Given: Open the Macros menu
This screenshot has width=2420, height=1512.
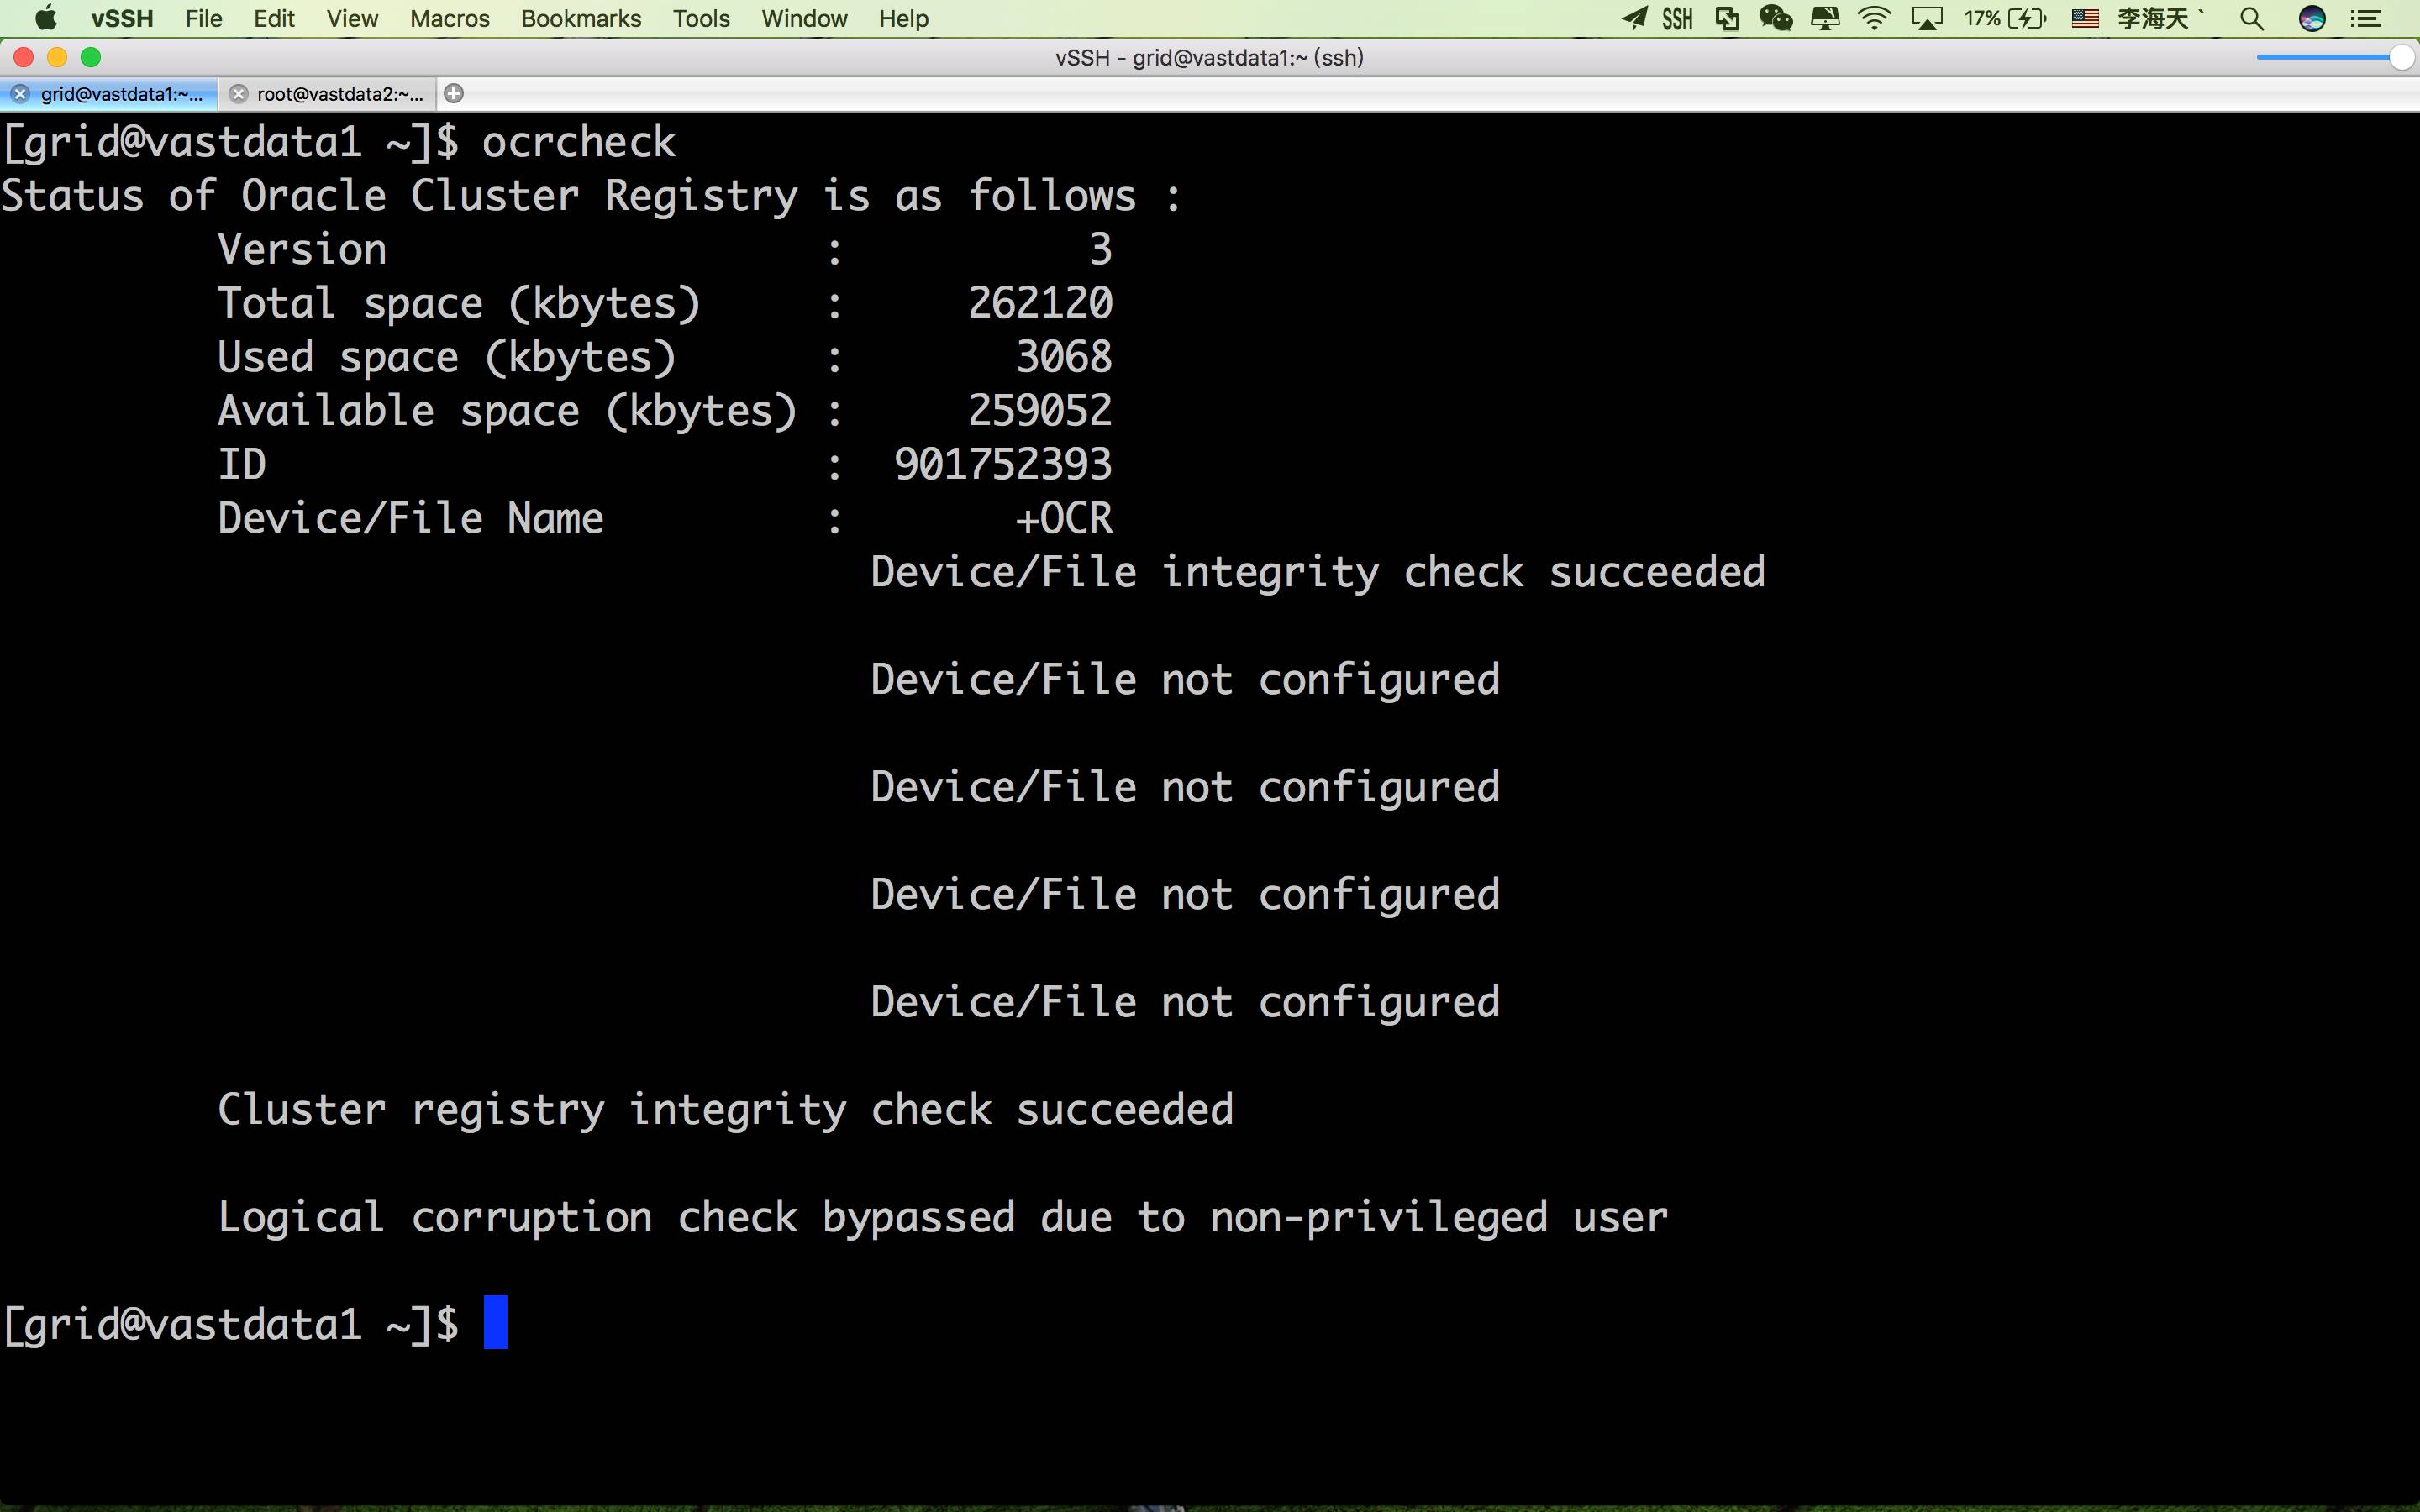Looking at the screenshot, I should click(x=450, y=18).
